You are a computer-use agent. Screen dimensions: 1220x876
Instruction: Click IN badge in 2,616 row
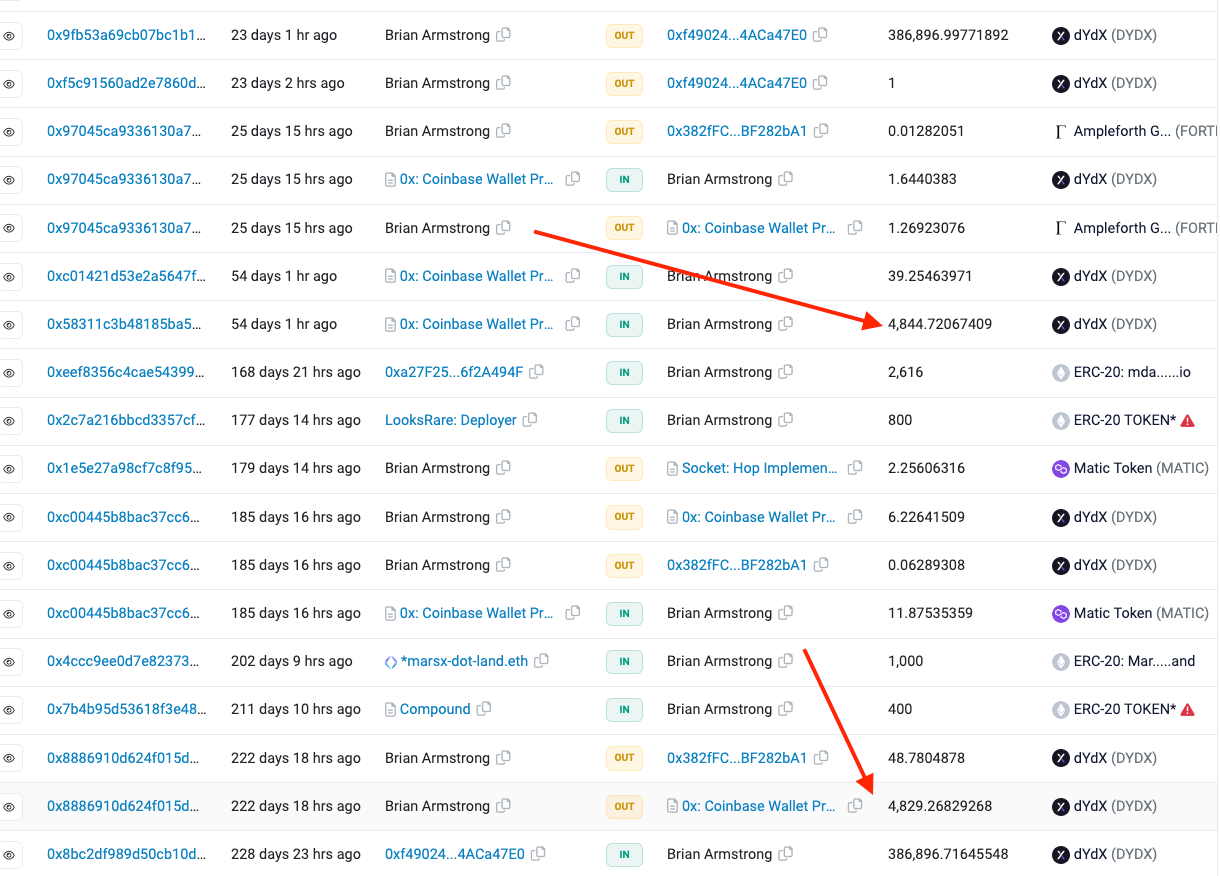click(x=624, y=372)
